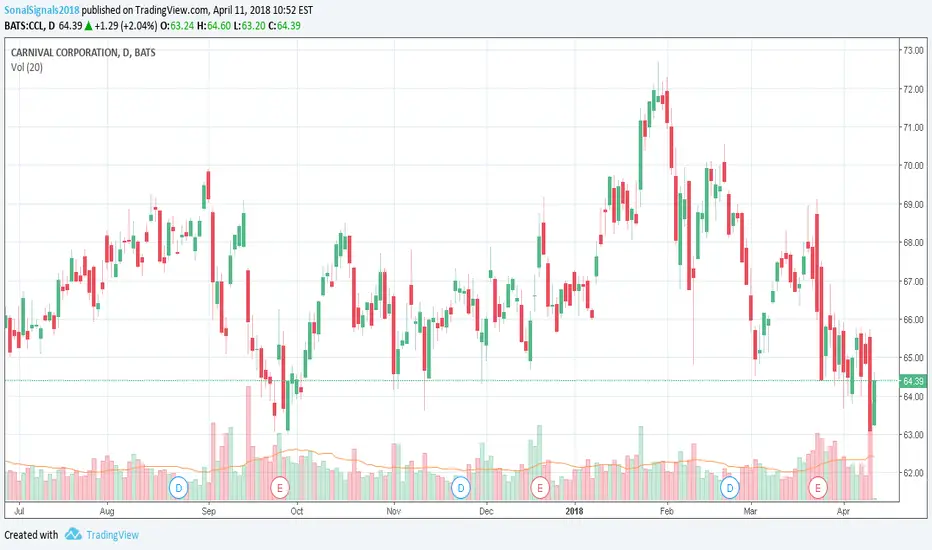Click the H:64.60 high value
The width and height of the screenshot is (932, 550).
coord(214,26)
